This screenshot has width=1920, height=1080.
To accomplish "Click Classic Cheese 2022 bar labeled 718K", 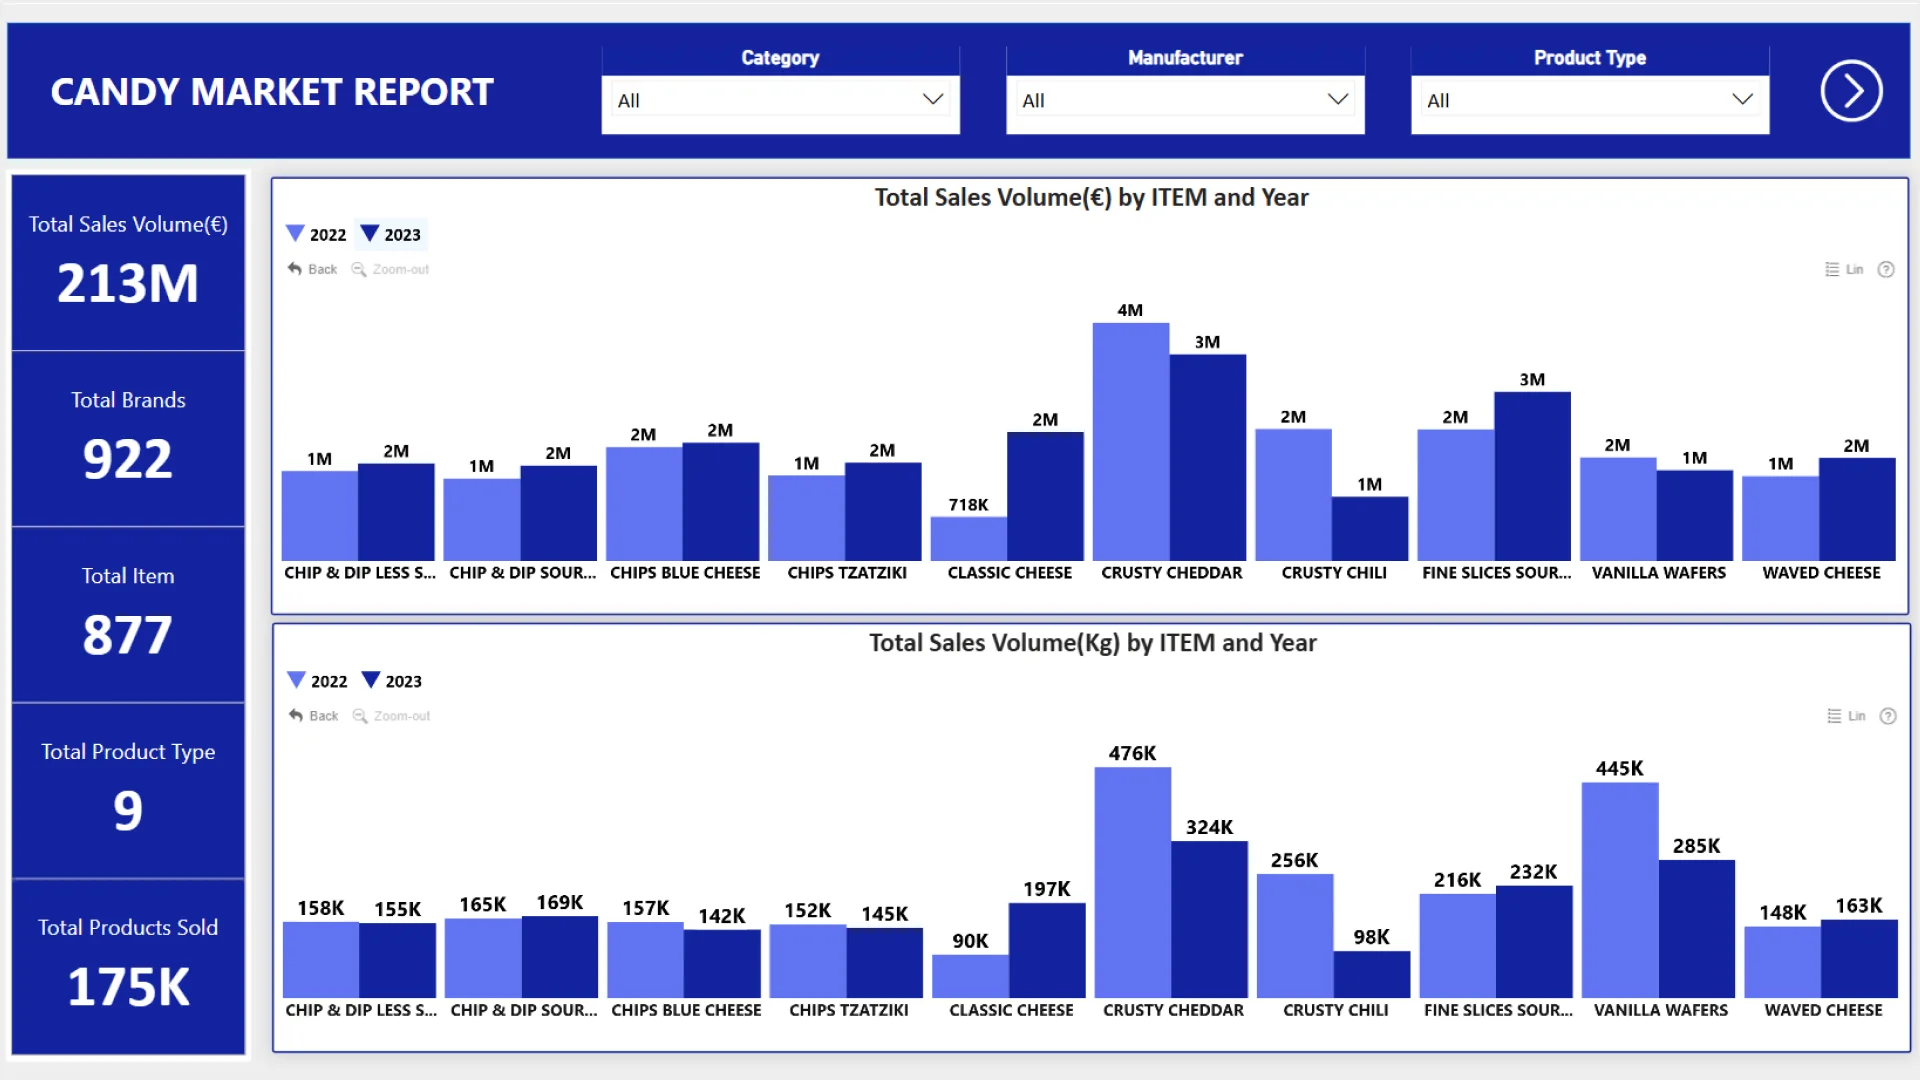I will point(969,538).
